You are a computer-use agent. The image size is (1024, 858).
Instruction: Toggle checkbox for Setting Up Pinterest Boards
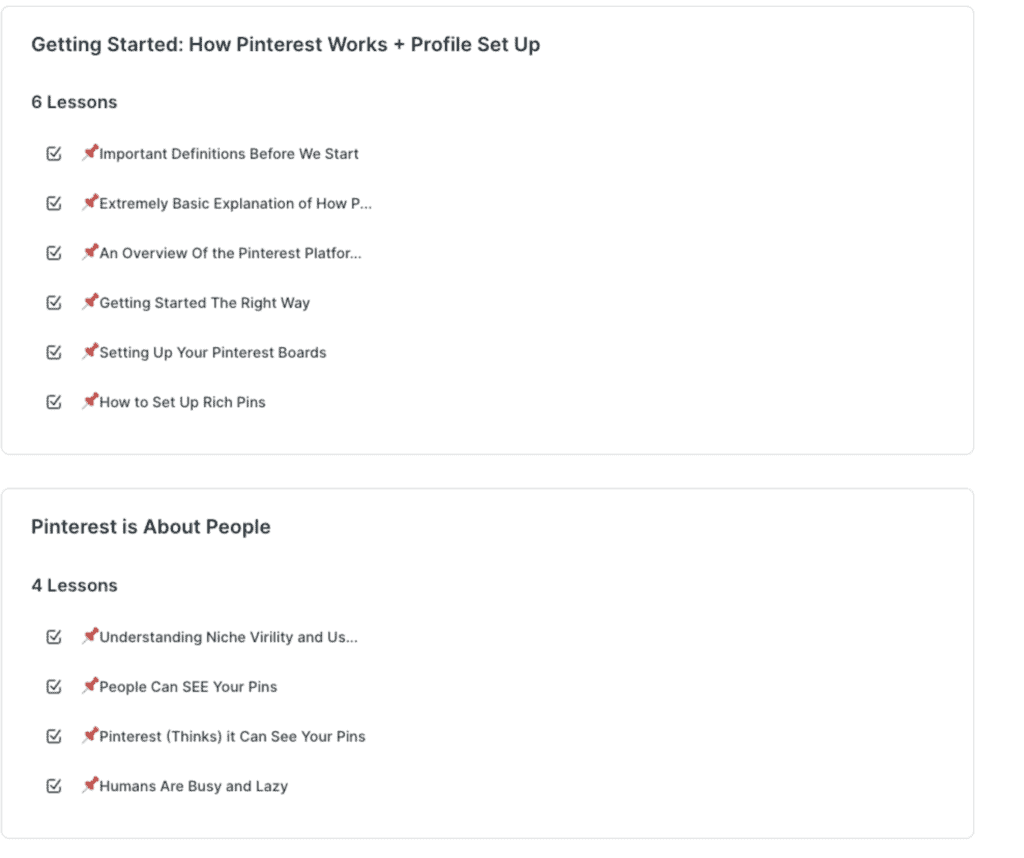click(x=54, y=353)
